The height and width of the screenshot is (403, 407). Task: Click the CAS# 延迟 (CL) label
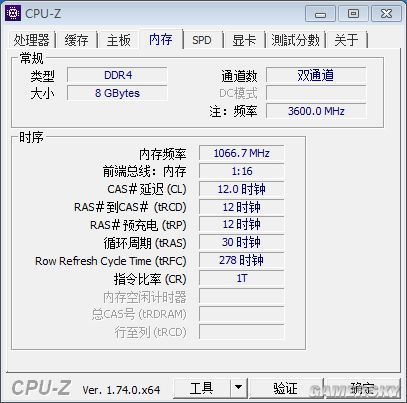[x=147, y=189]
